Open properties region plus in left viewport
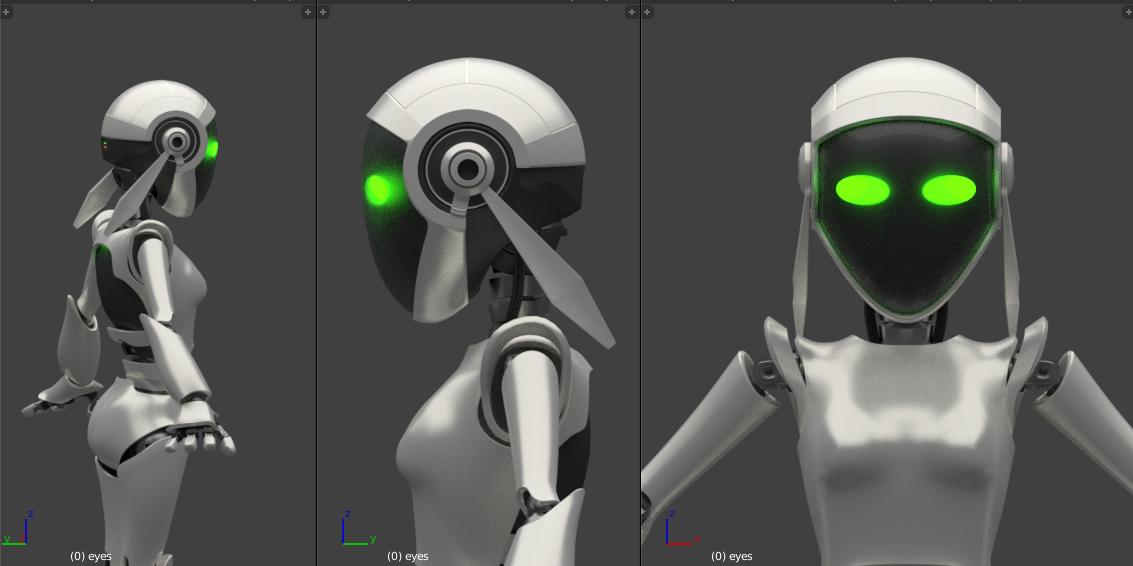This screenshot has width=1133, height=566. click(x=308, y=12)
